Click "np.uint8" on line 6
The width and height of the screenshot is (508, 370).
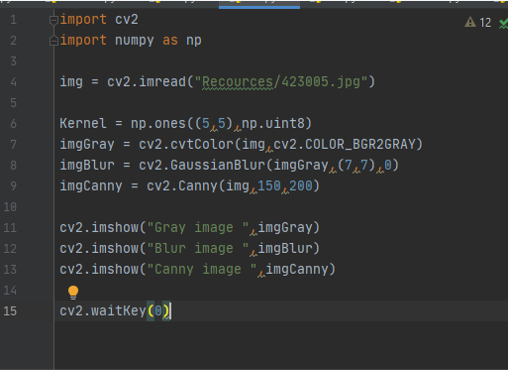[273, 124]
